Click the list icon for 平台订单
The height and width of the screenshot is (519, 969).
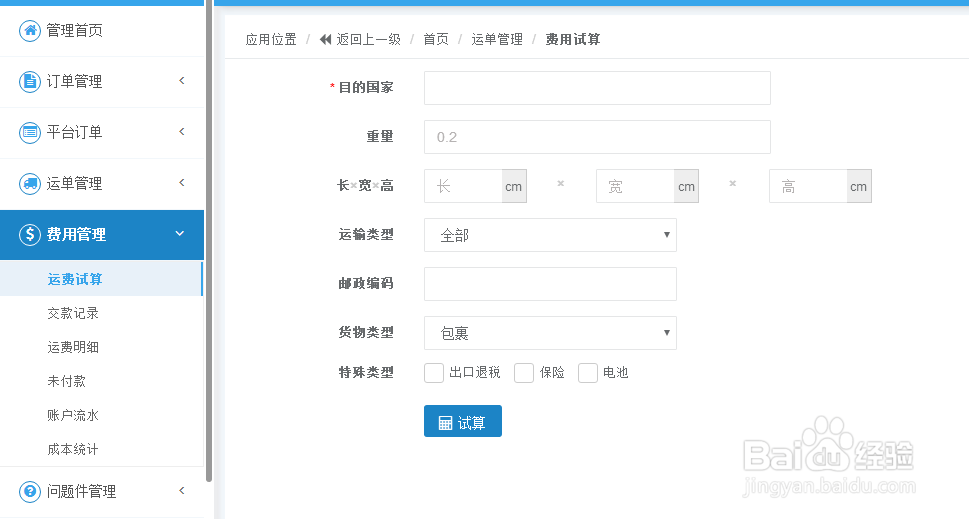point(30,132)
